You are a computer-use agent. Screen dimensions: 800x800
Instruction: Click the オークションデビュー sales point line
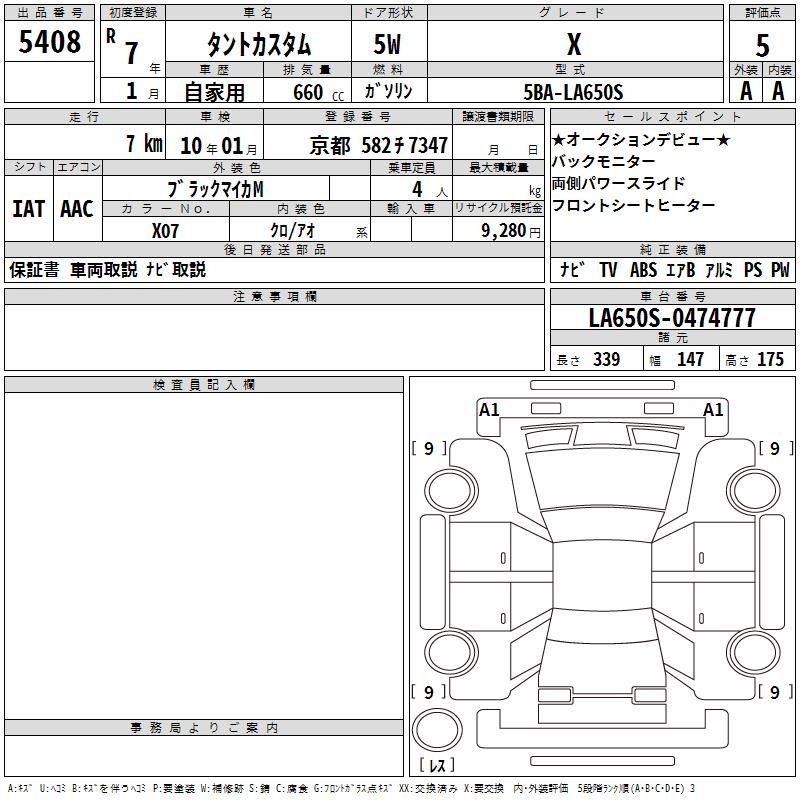pyautogui.click(x=641, y=139)
